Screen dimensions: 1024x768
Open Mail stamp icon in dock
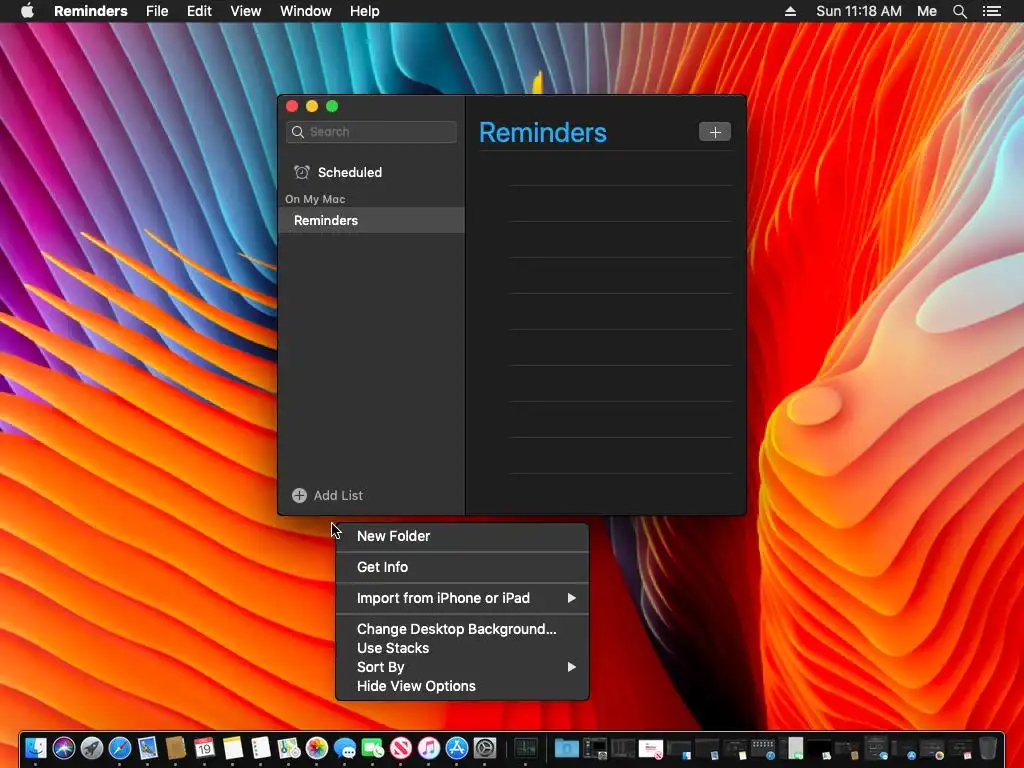coord(148,748)
